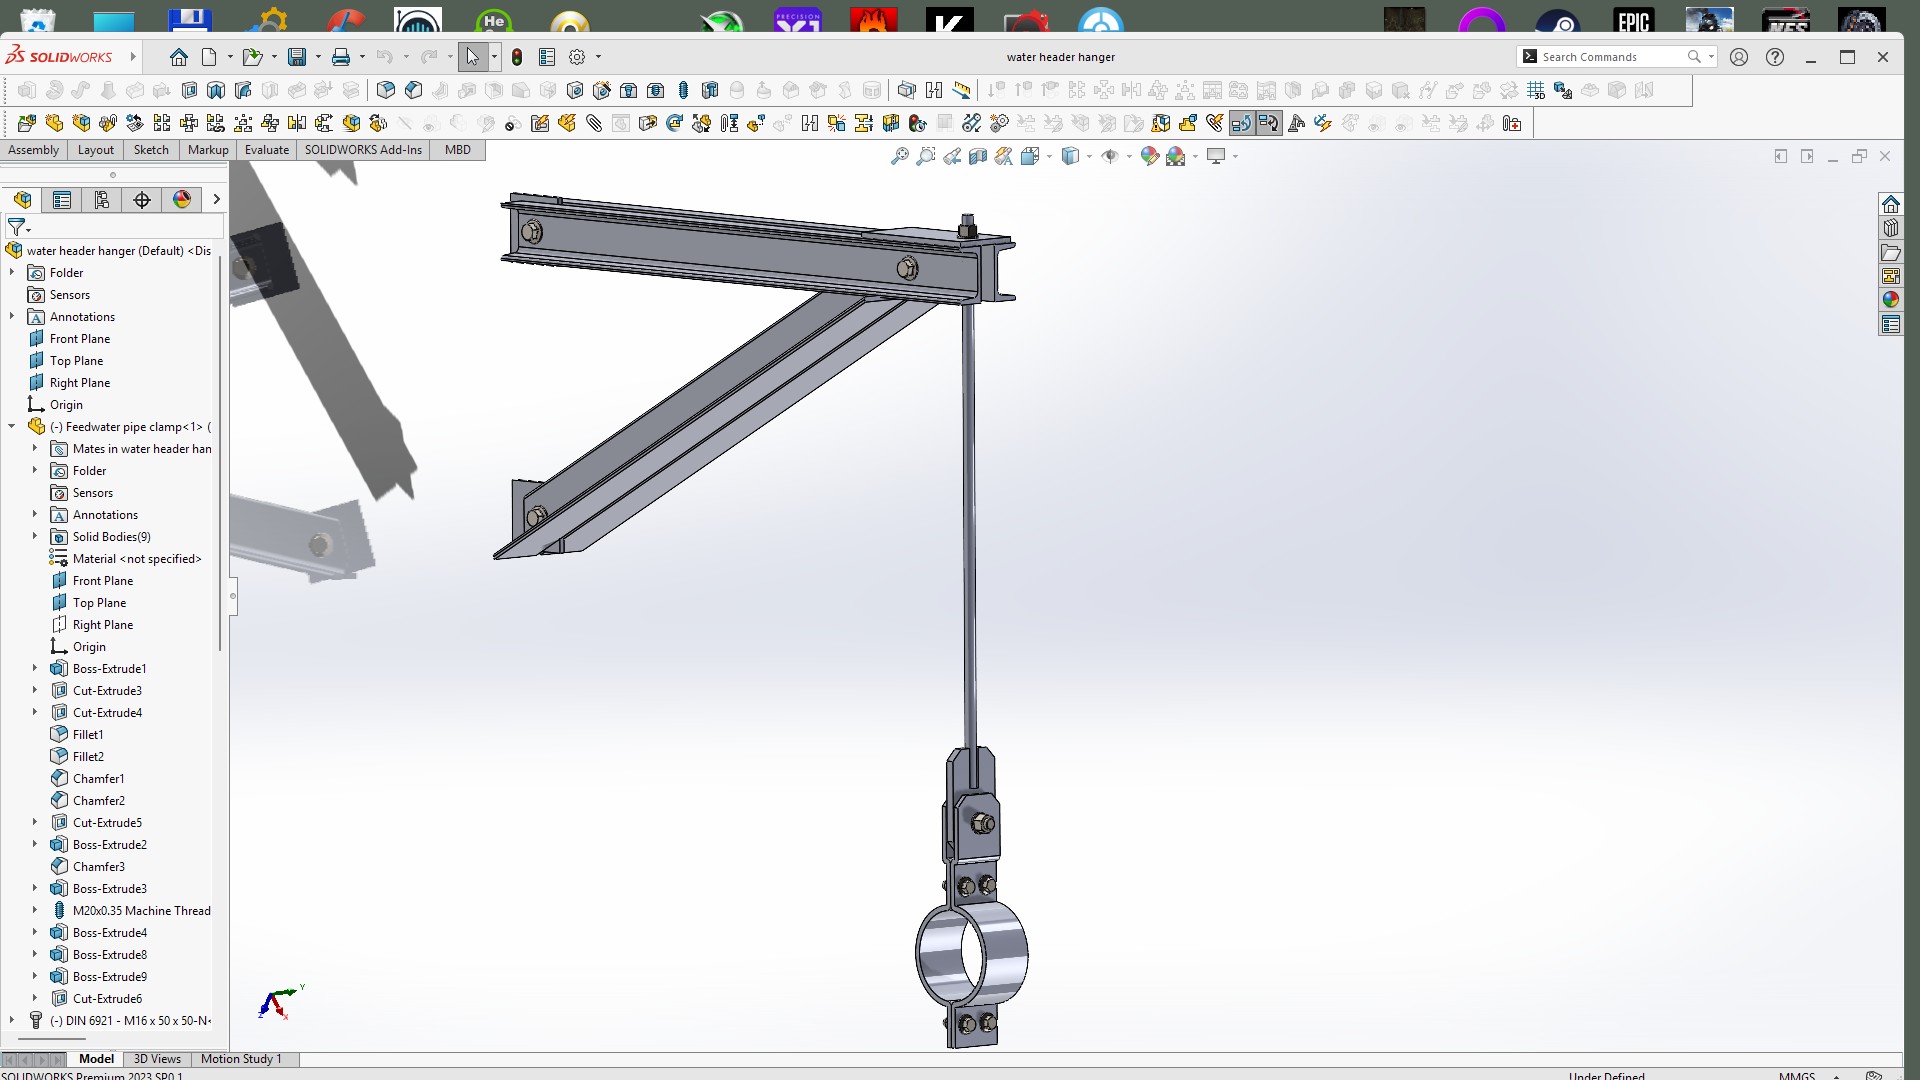Image resolution: width=1920 pixels, height=1080 pixels.
Task: Click the SOLIDWORKS Resources home icon
Action: [1890, 204]
